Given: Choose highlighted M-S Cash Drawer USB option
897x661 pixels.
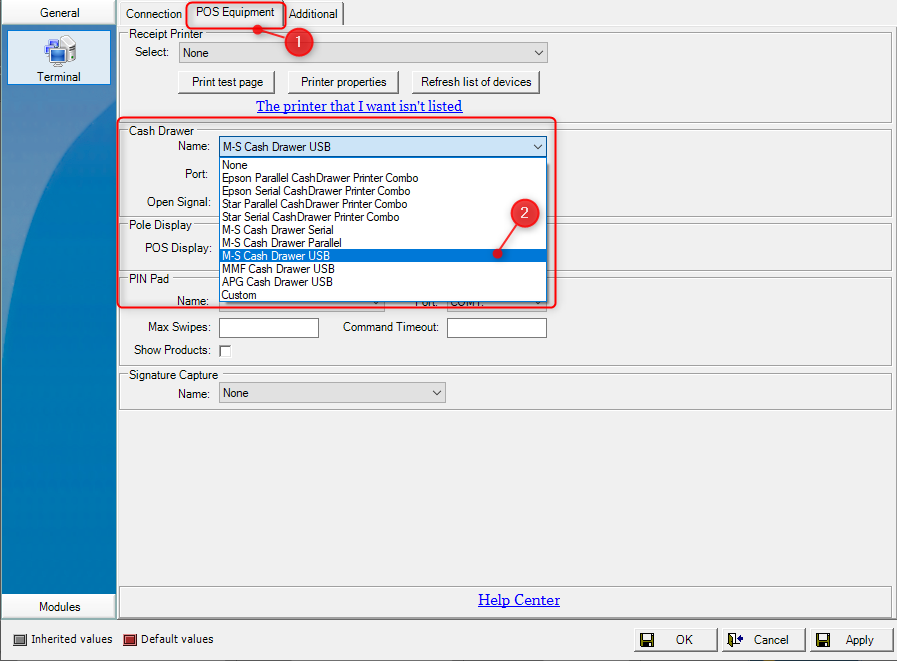Looking at the screenshot, I should pyautogui.click(x=383, y=256).
